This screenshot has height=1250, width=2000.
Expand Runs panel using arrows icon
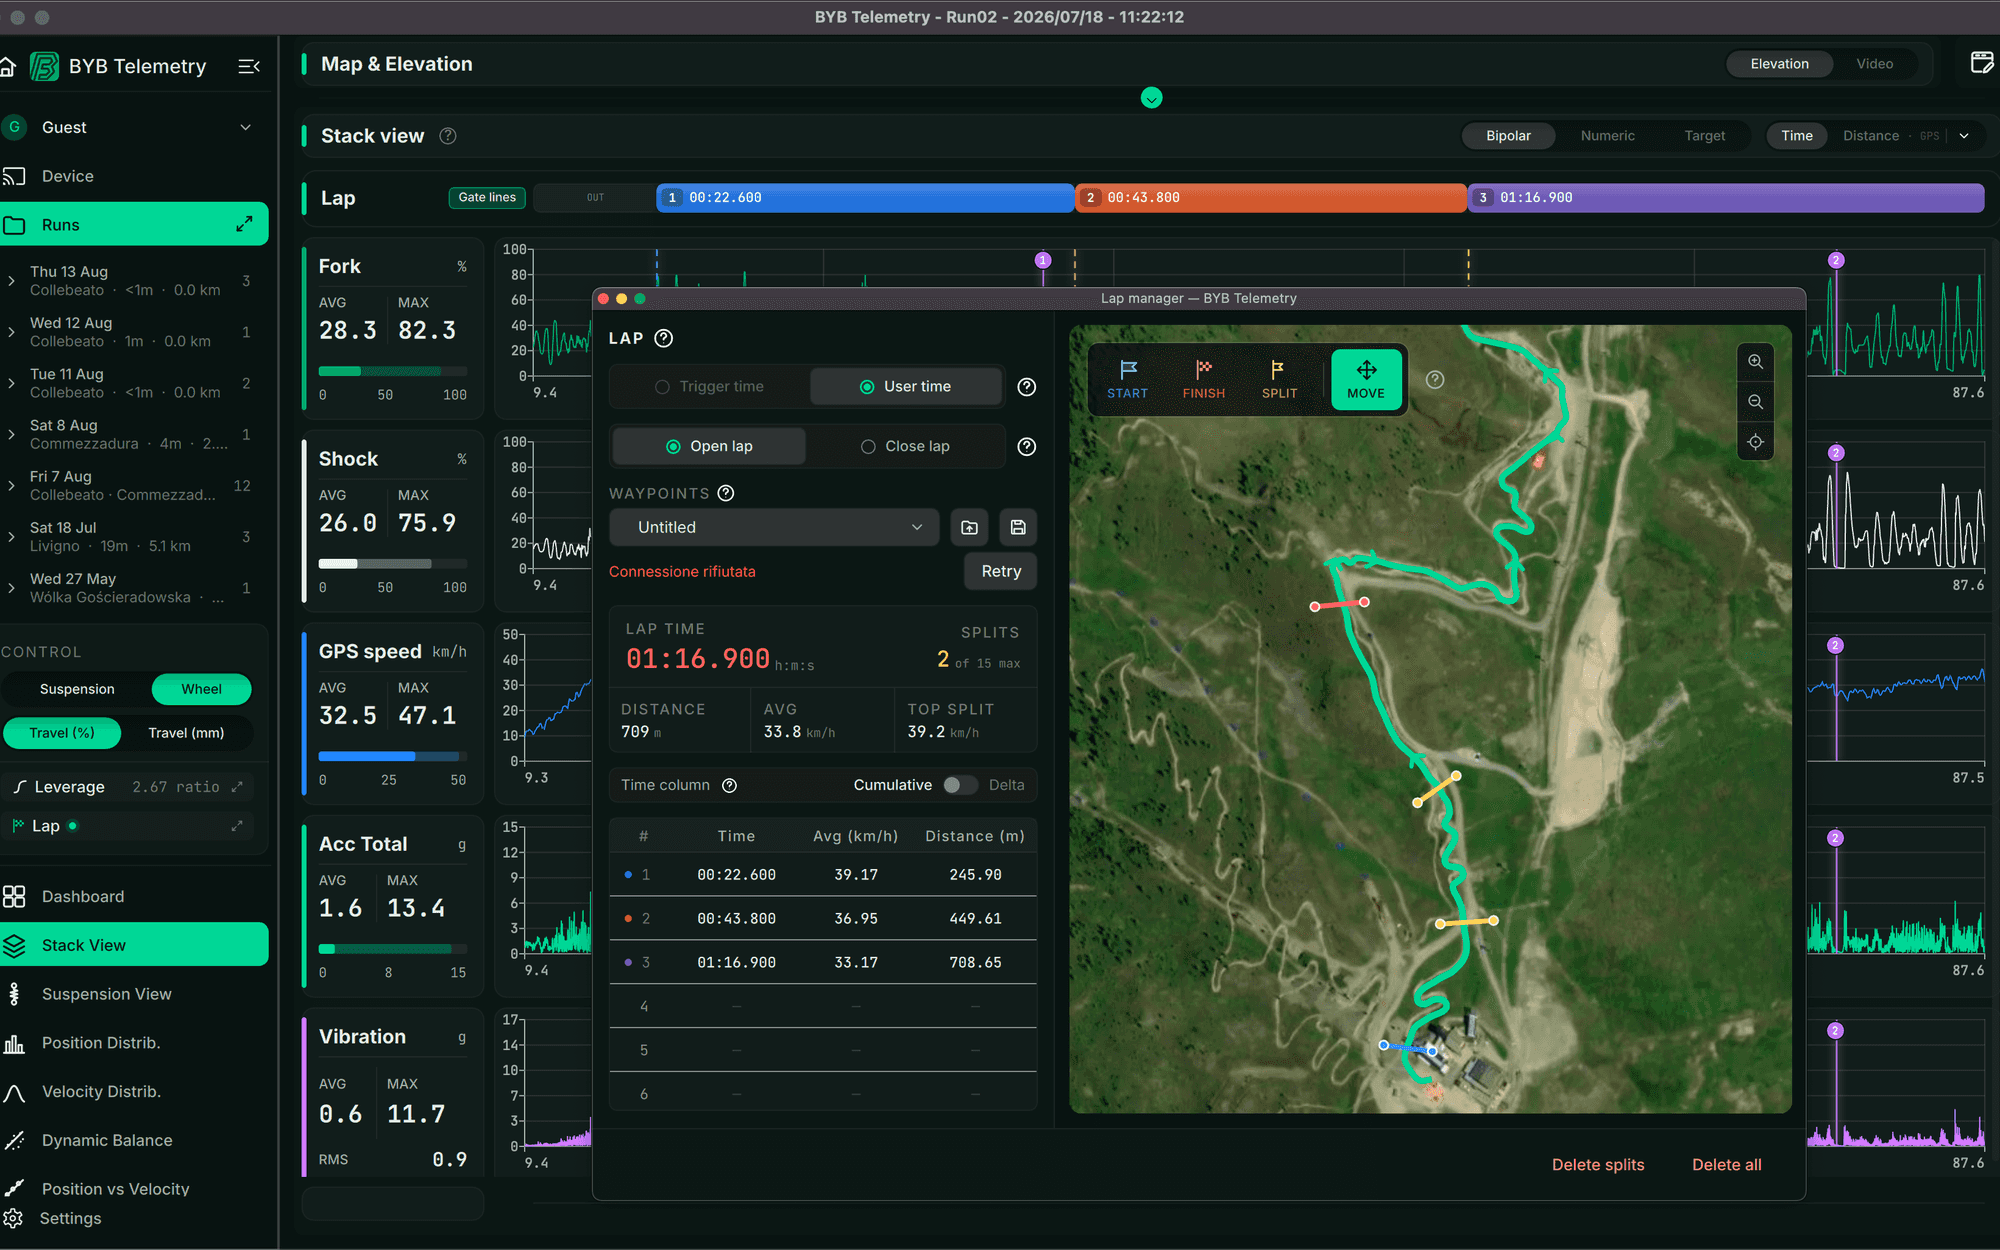click(244, 225)
